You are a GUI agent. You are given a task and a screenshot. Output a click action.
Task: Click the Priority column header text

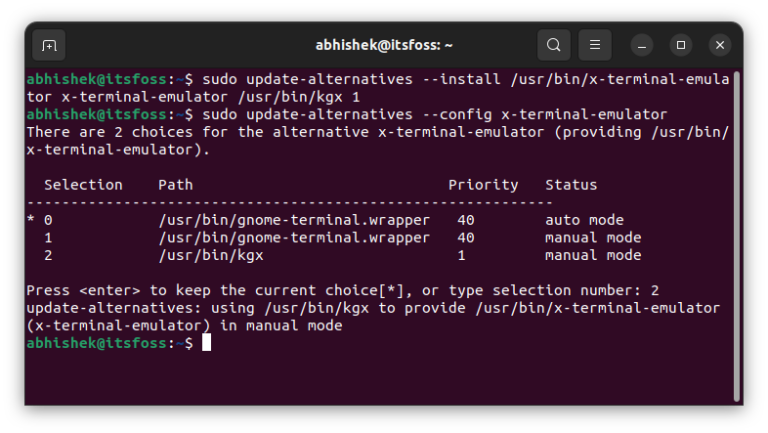point(483,185)
